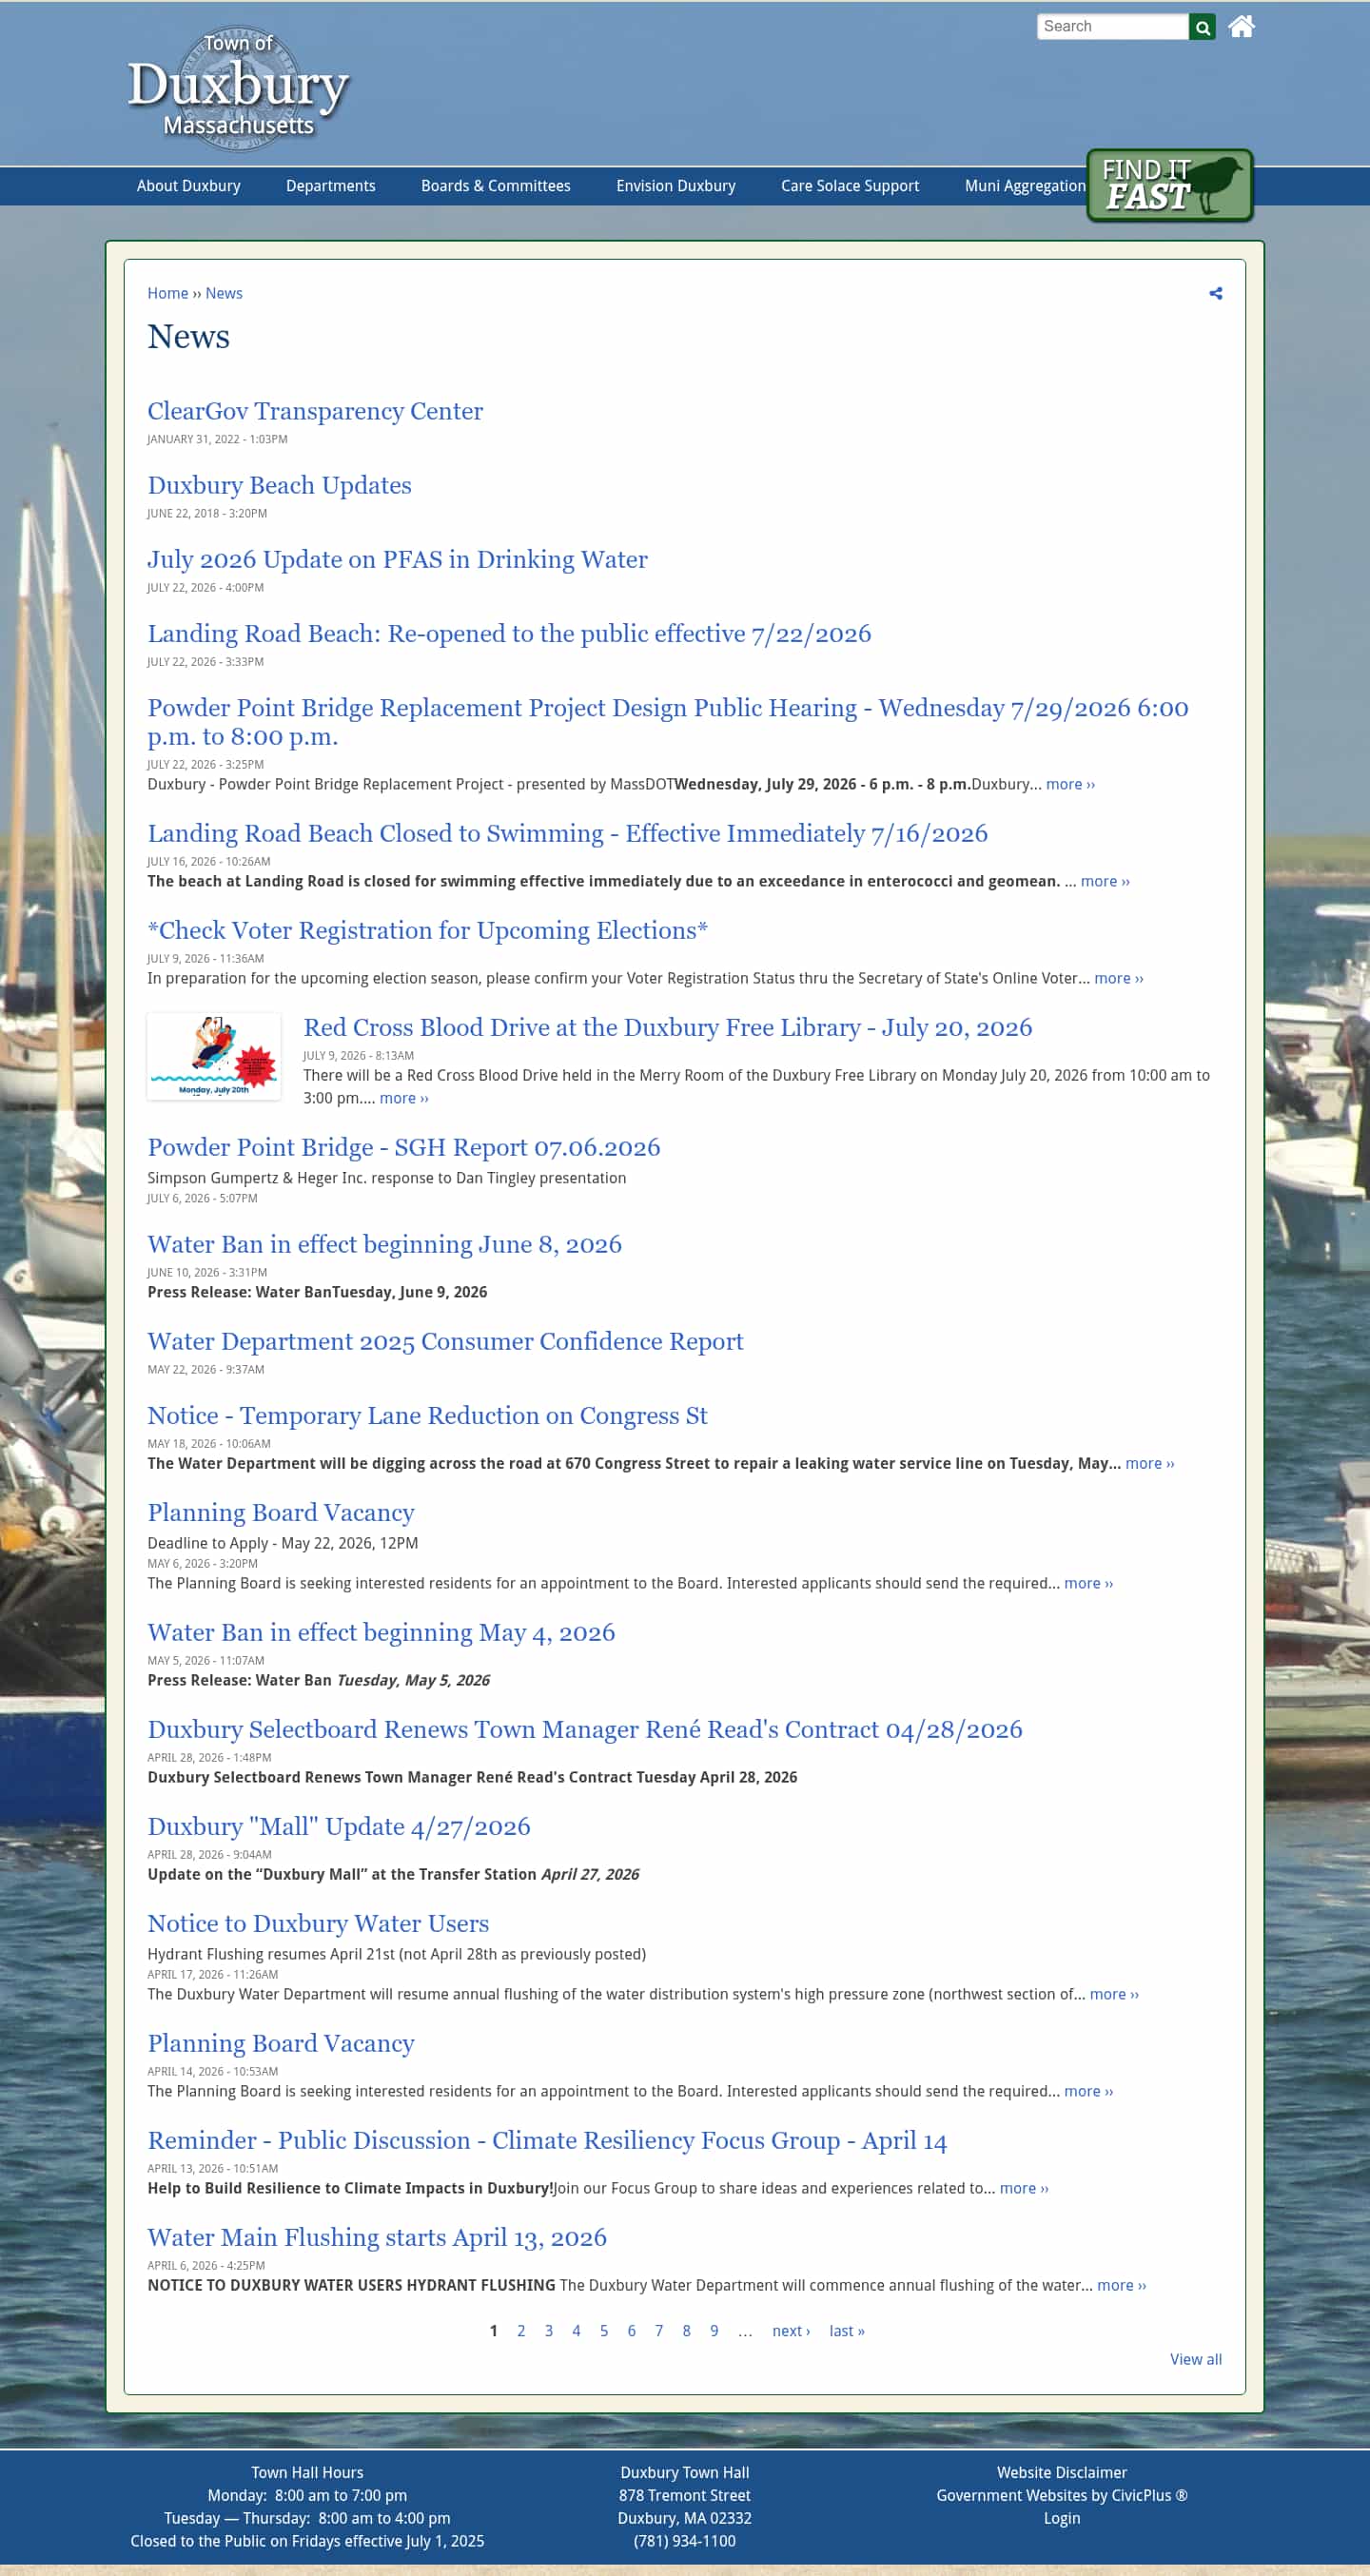This screenshot has height=2576, width=1370.
Task: Go to page 7 of news
Action: (659, 2331)
